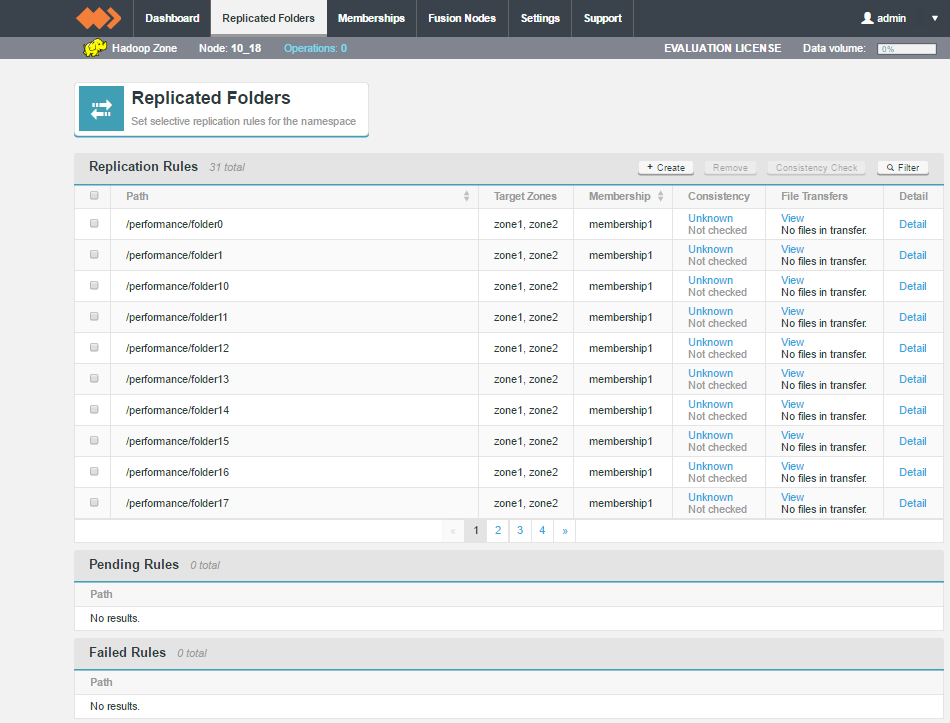Click the Remove button

(x=730, y=168)
